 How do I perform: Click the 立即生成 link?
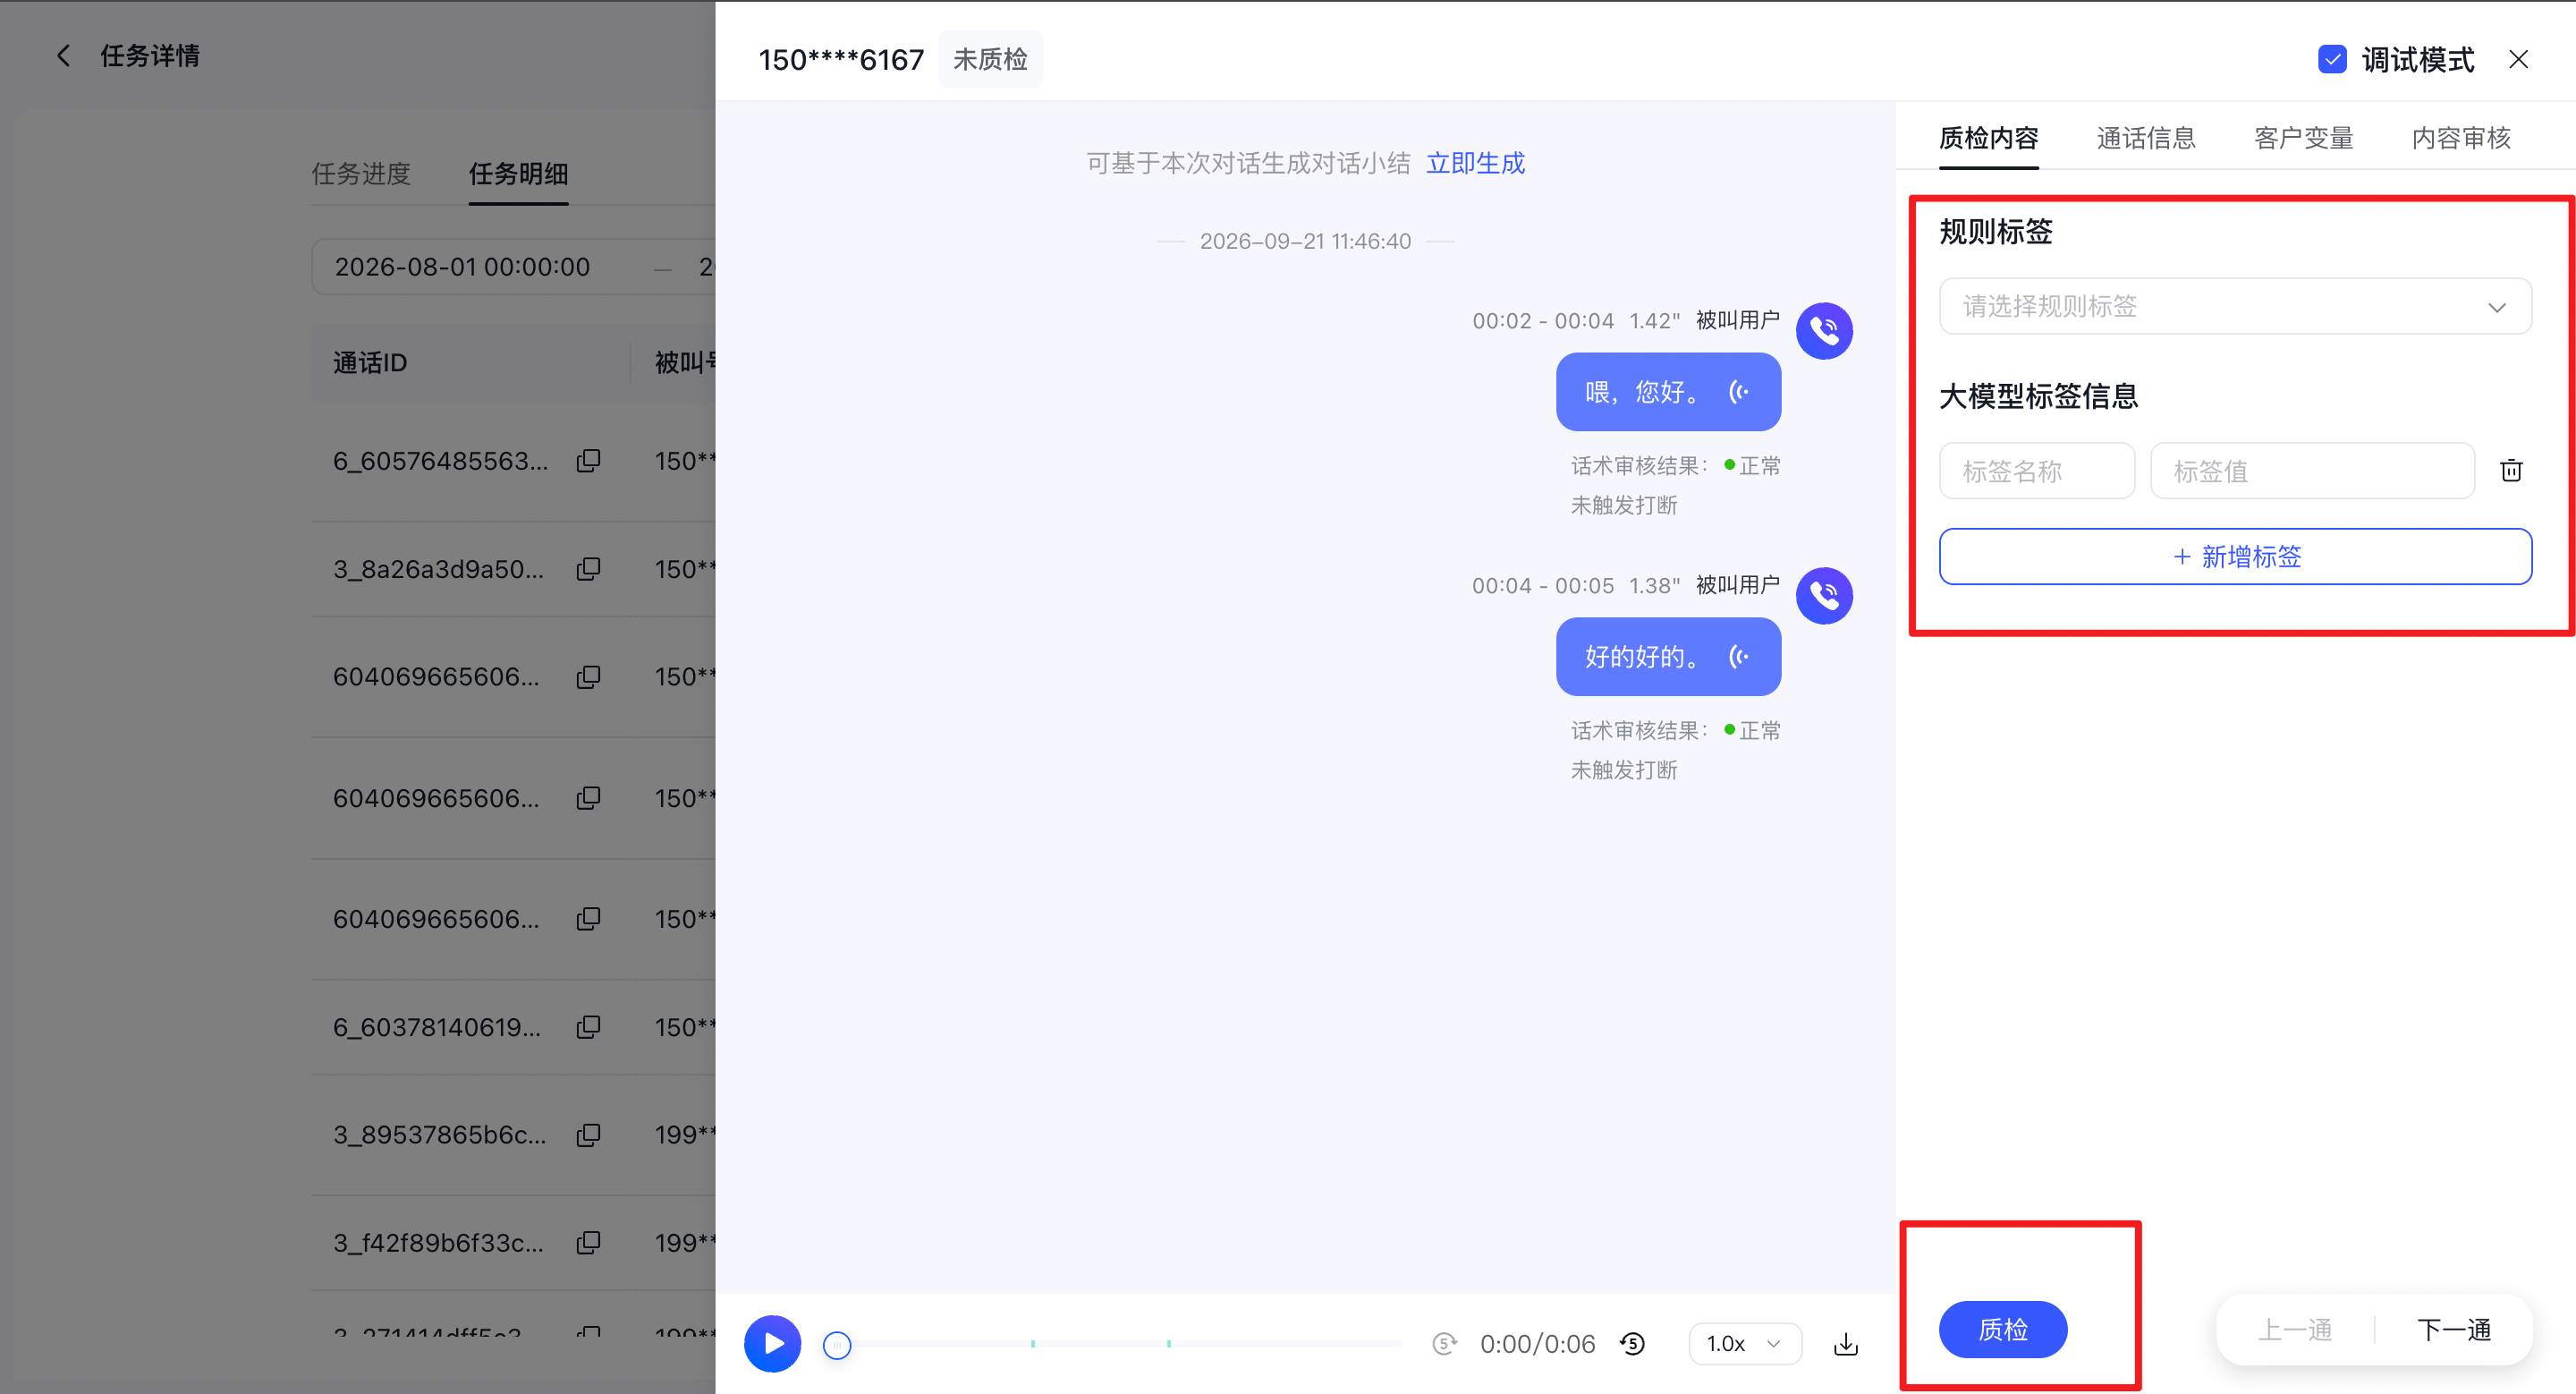(1475, 163)
